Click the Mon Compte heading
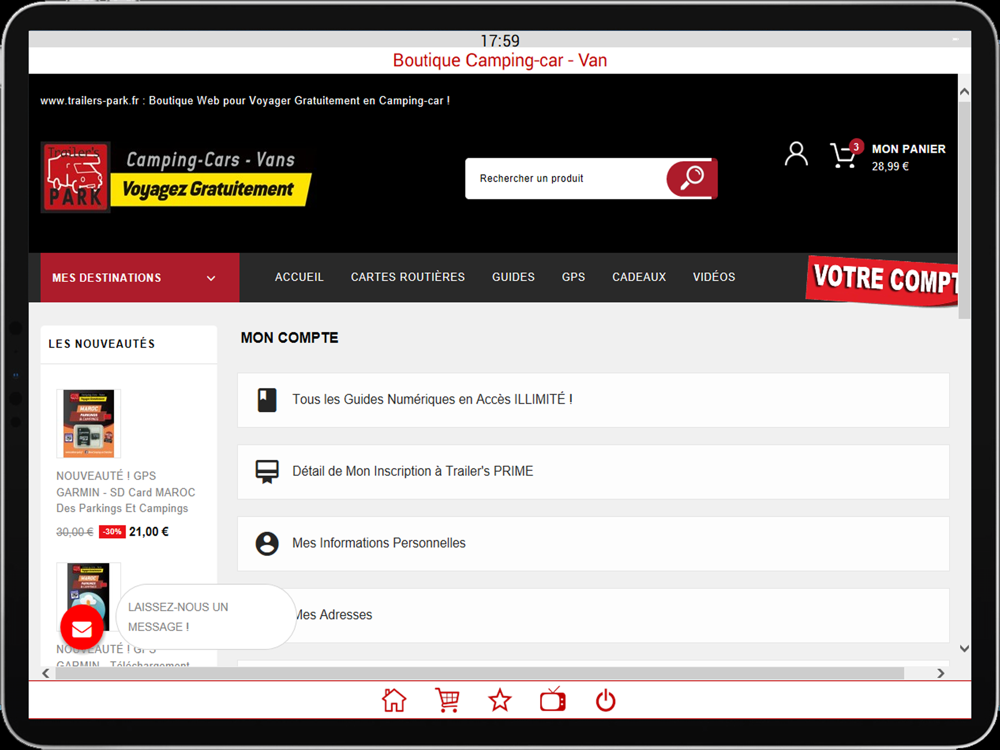The height and width of the screenshot is (750, 1000). (x=290, y=338)
